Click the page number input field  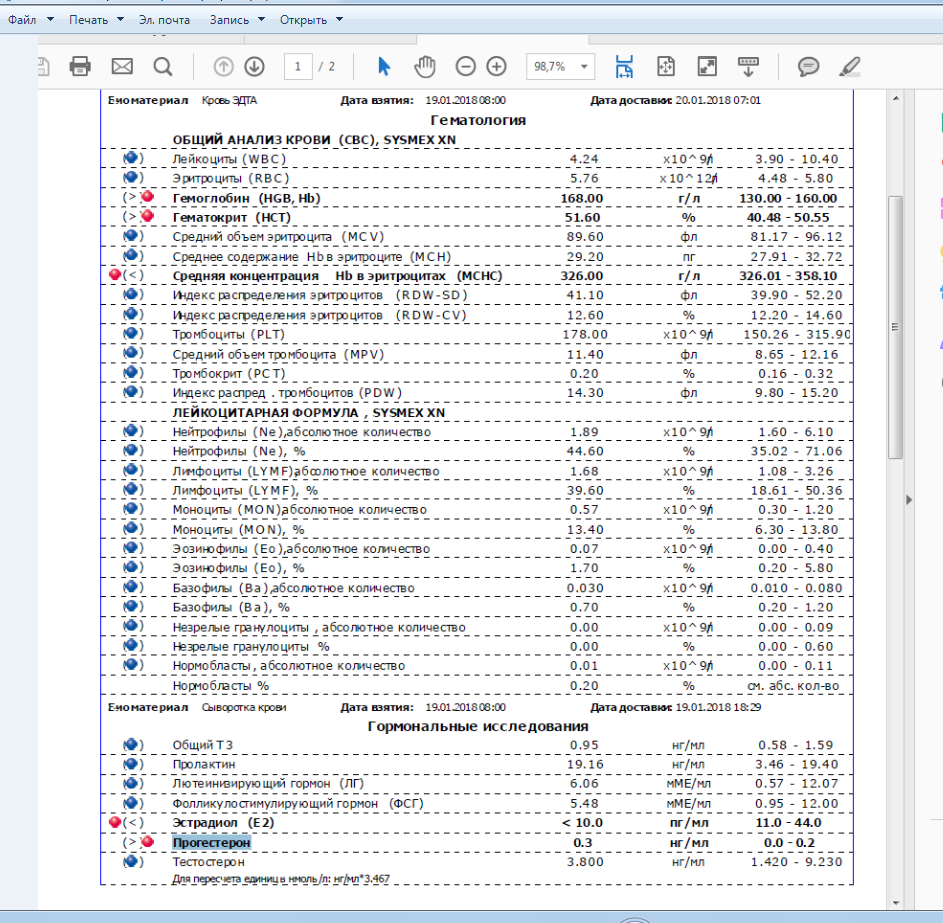(x=298, y=66)
